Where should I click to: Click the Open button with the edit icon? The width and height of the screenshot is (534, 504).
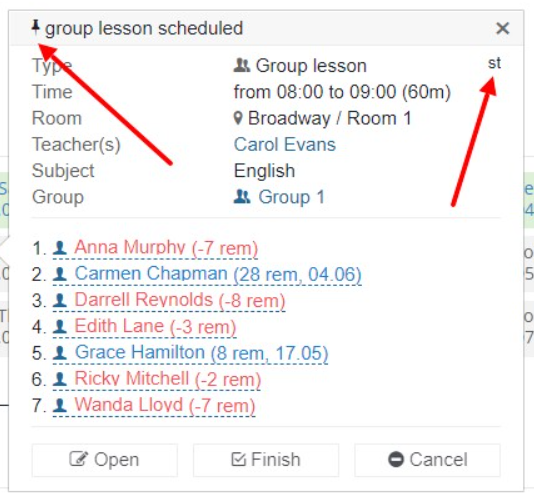[105, 460]
